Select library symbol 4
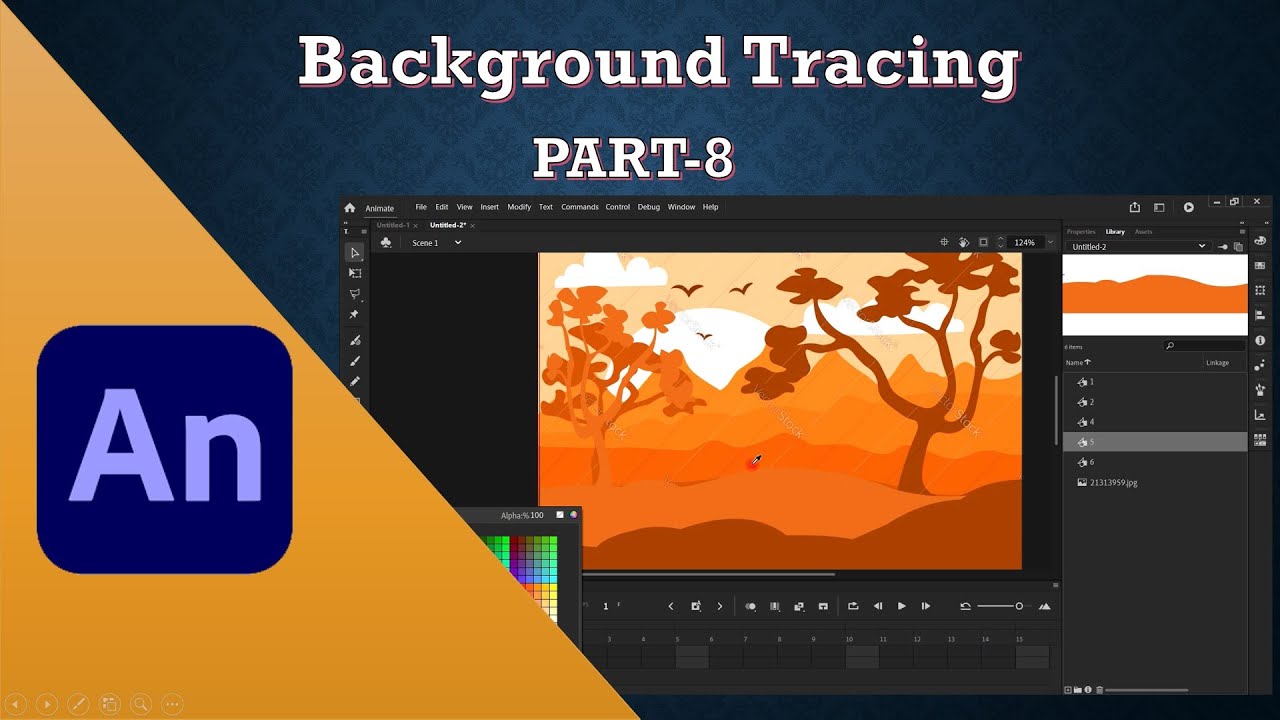1280x720 pixels. coord(1155,422)
